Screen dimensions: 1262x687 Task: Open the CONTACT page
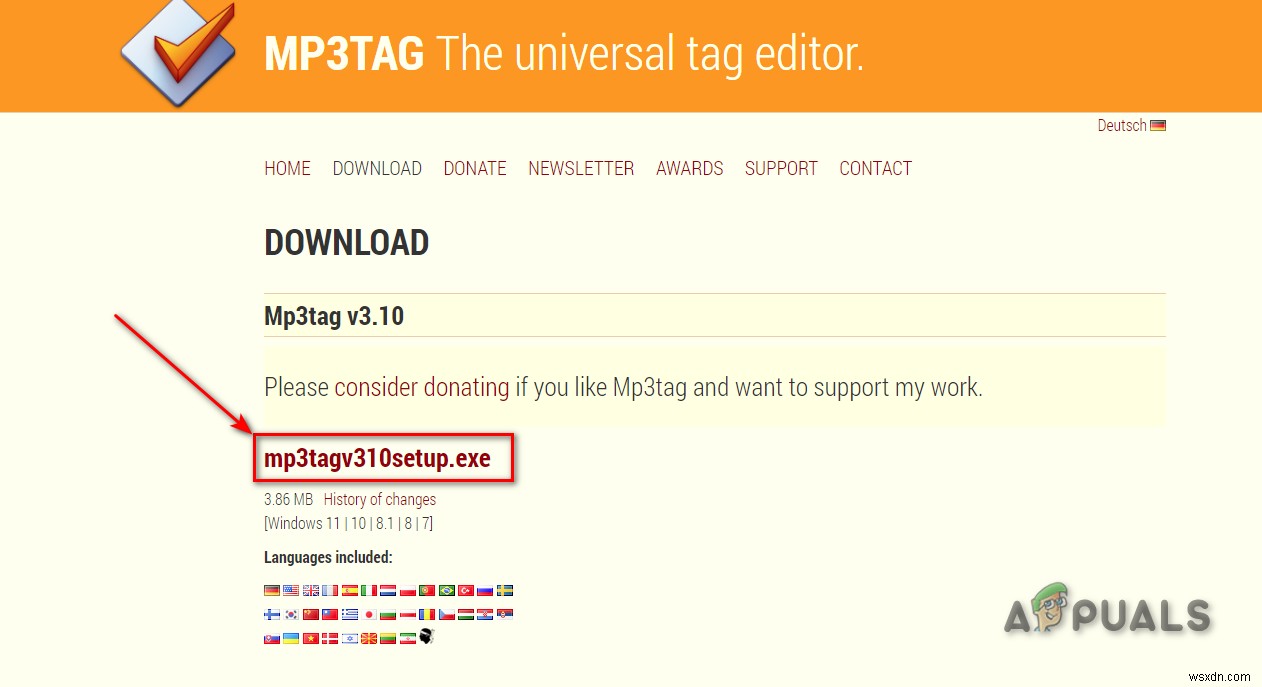pos(876,168)
